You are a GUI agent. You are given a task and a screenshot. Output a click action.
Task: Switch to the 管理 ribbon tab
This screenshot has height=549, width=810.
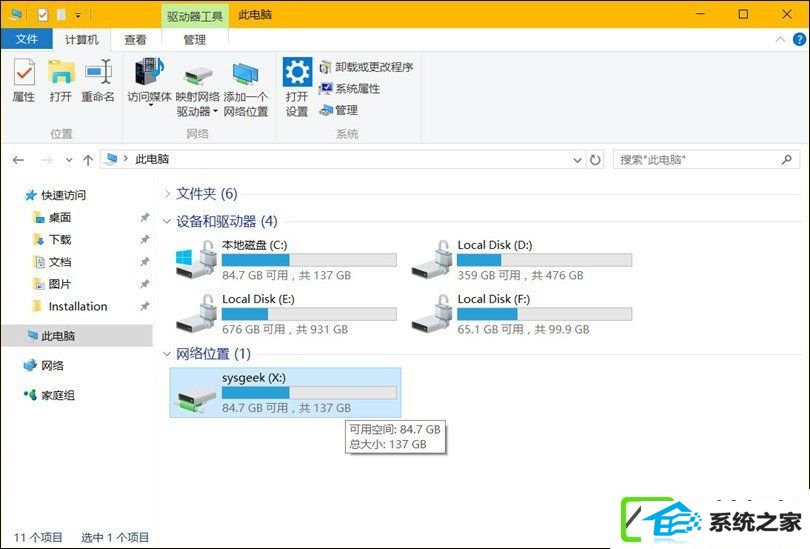click(195, 39)
